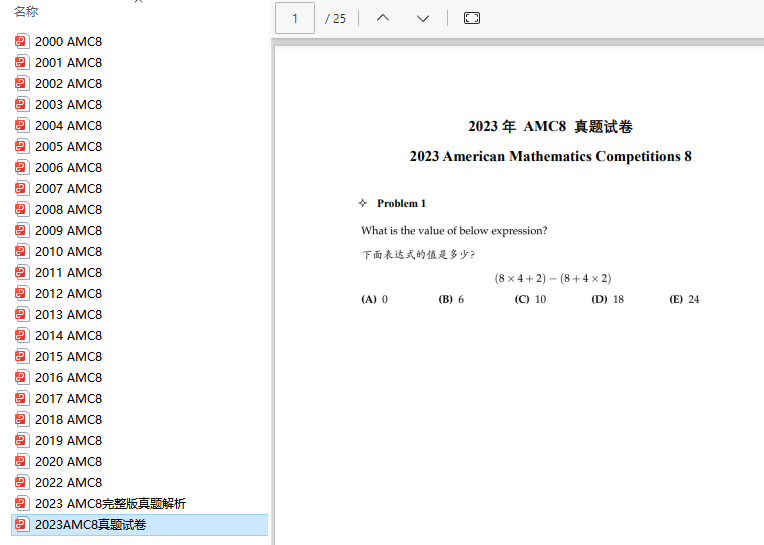
Task: Select file 2001 AMC8
Action: coord(68,62)
